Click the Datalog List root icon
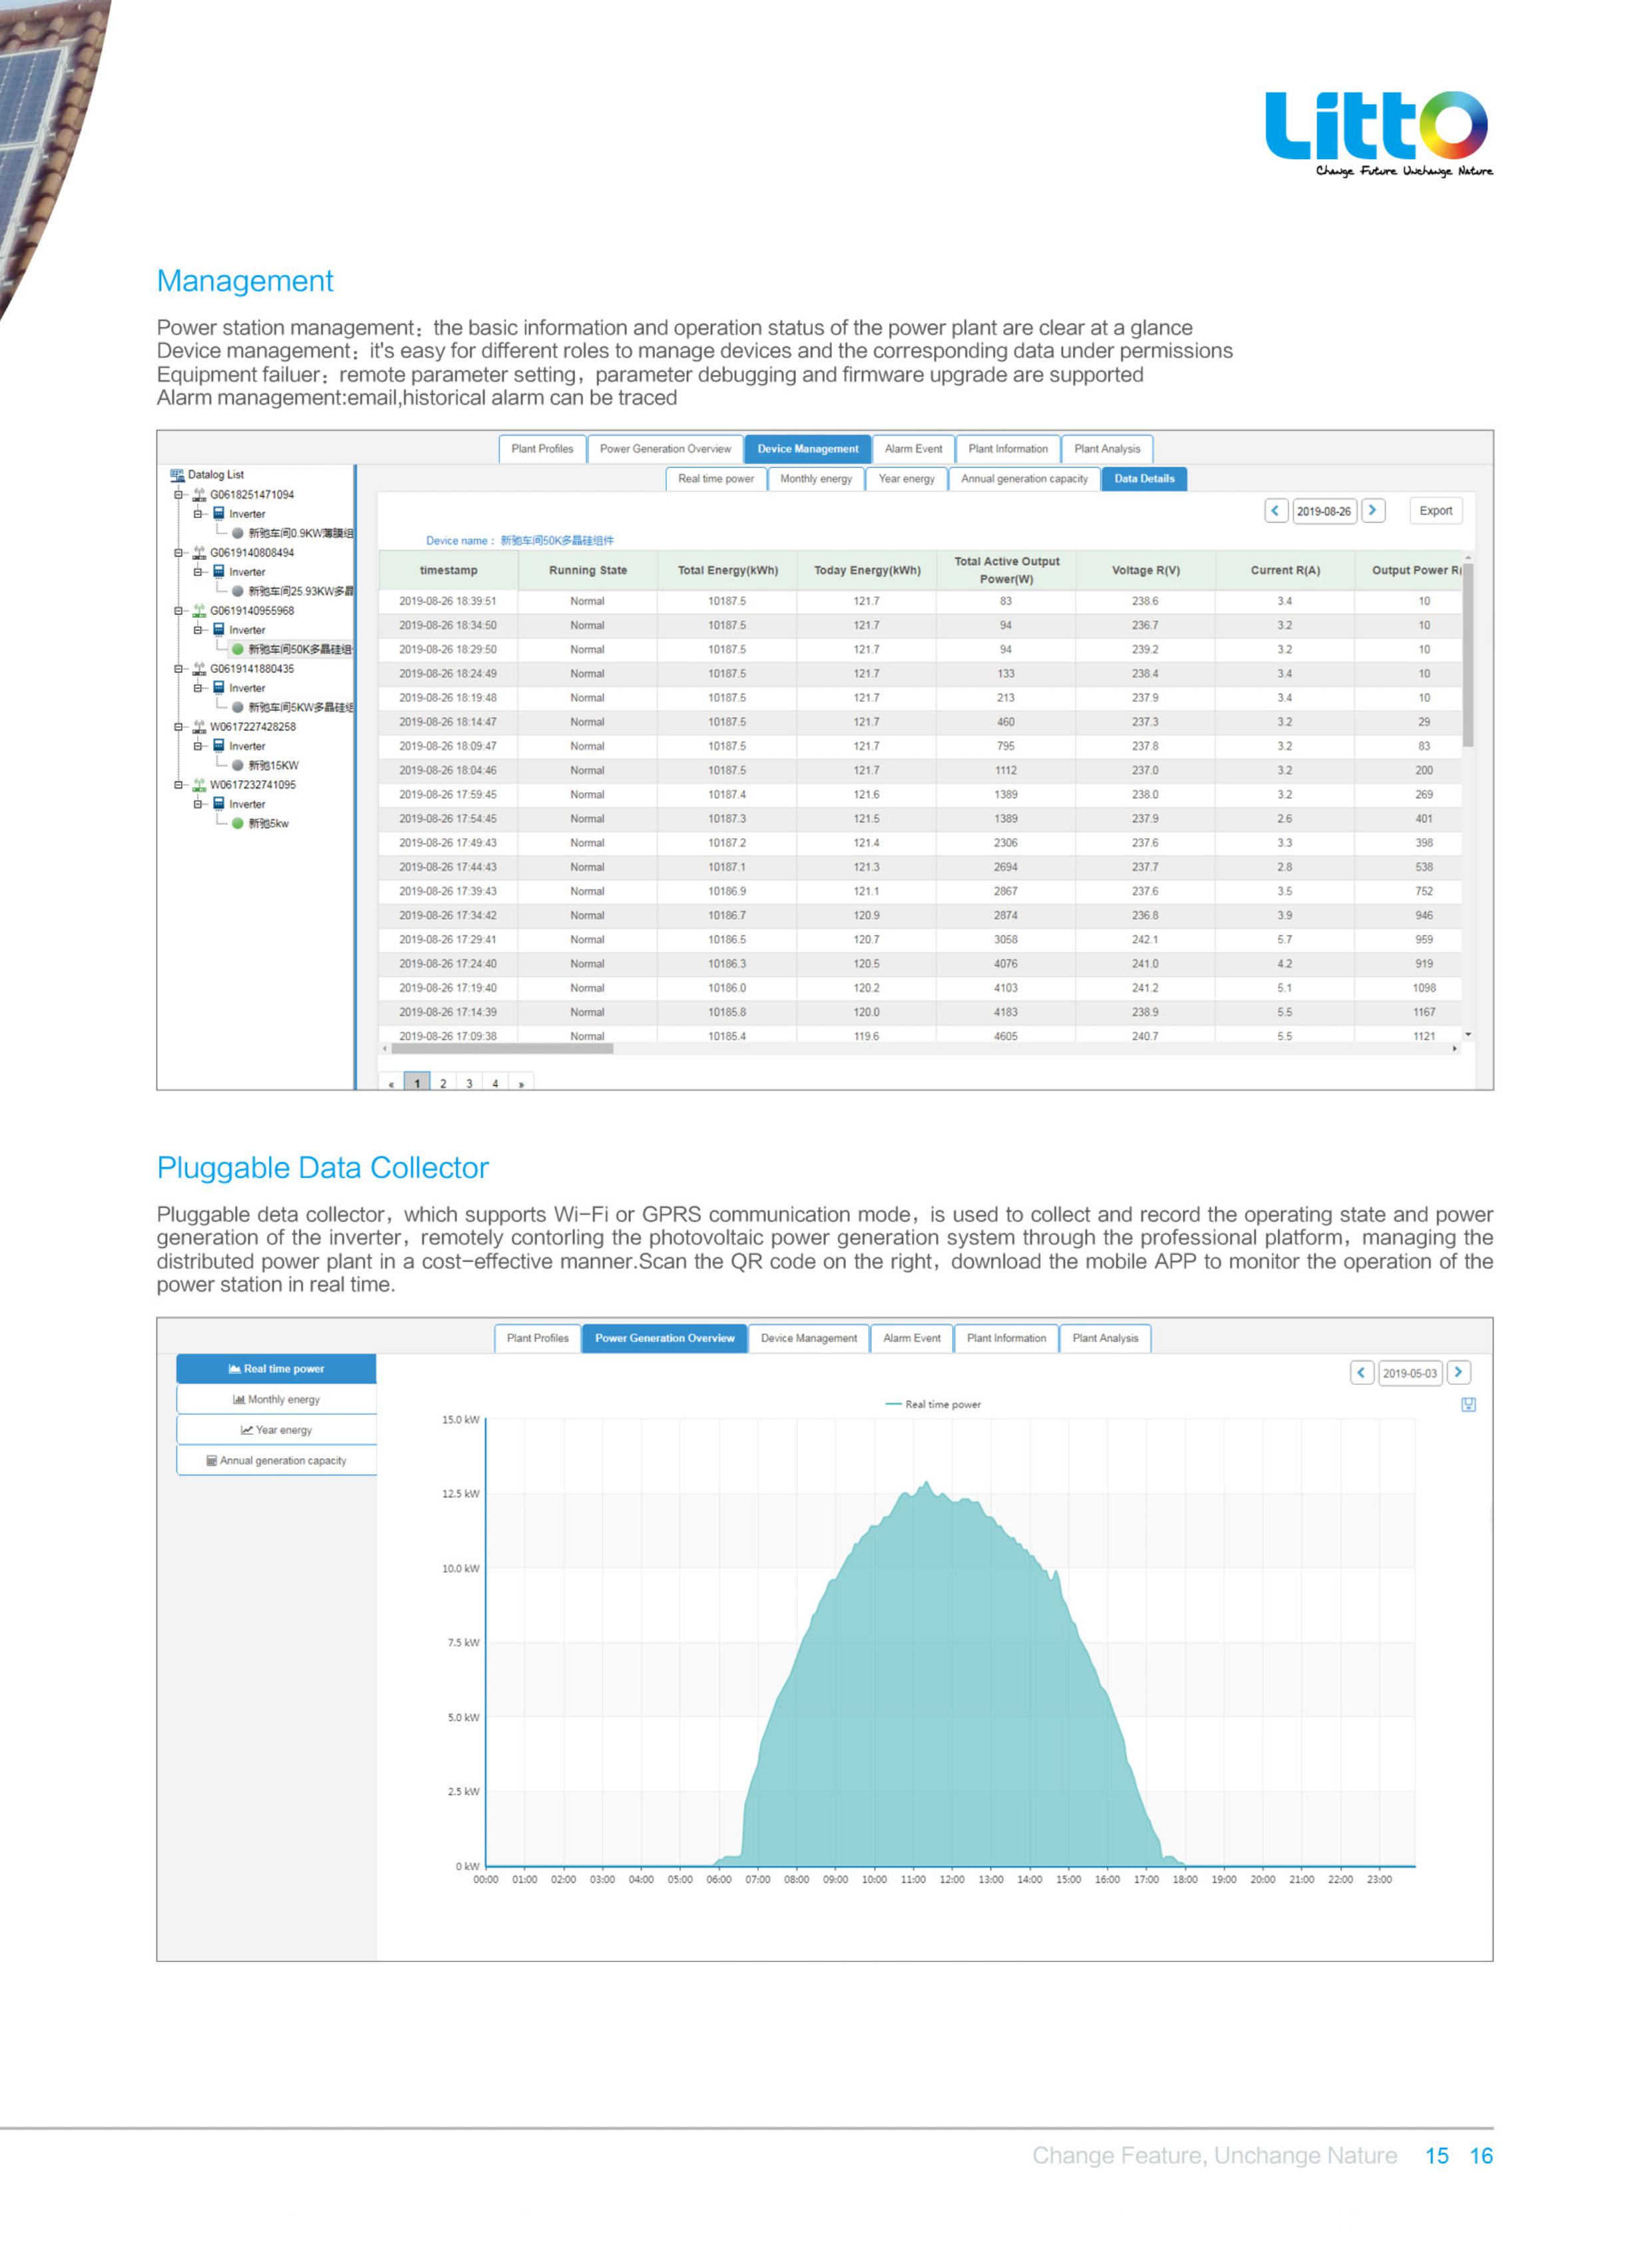 pos(177,475)
